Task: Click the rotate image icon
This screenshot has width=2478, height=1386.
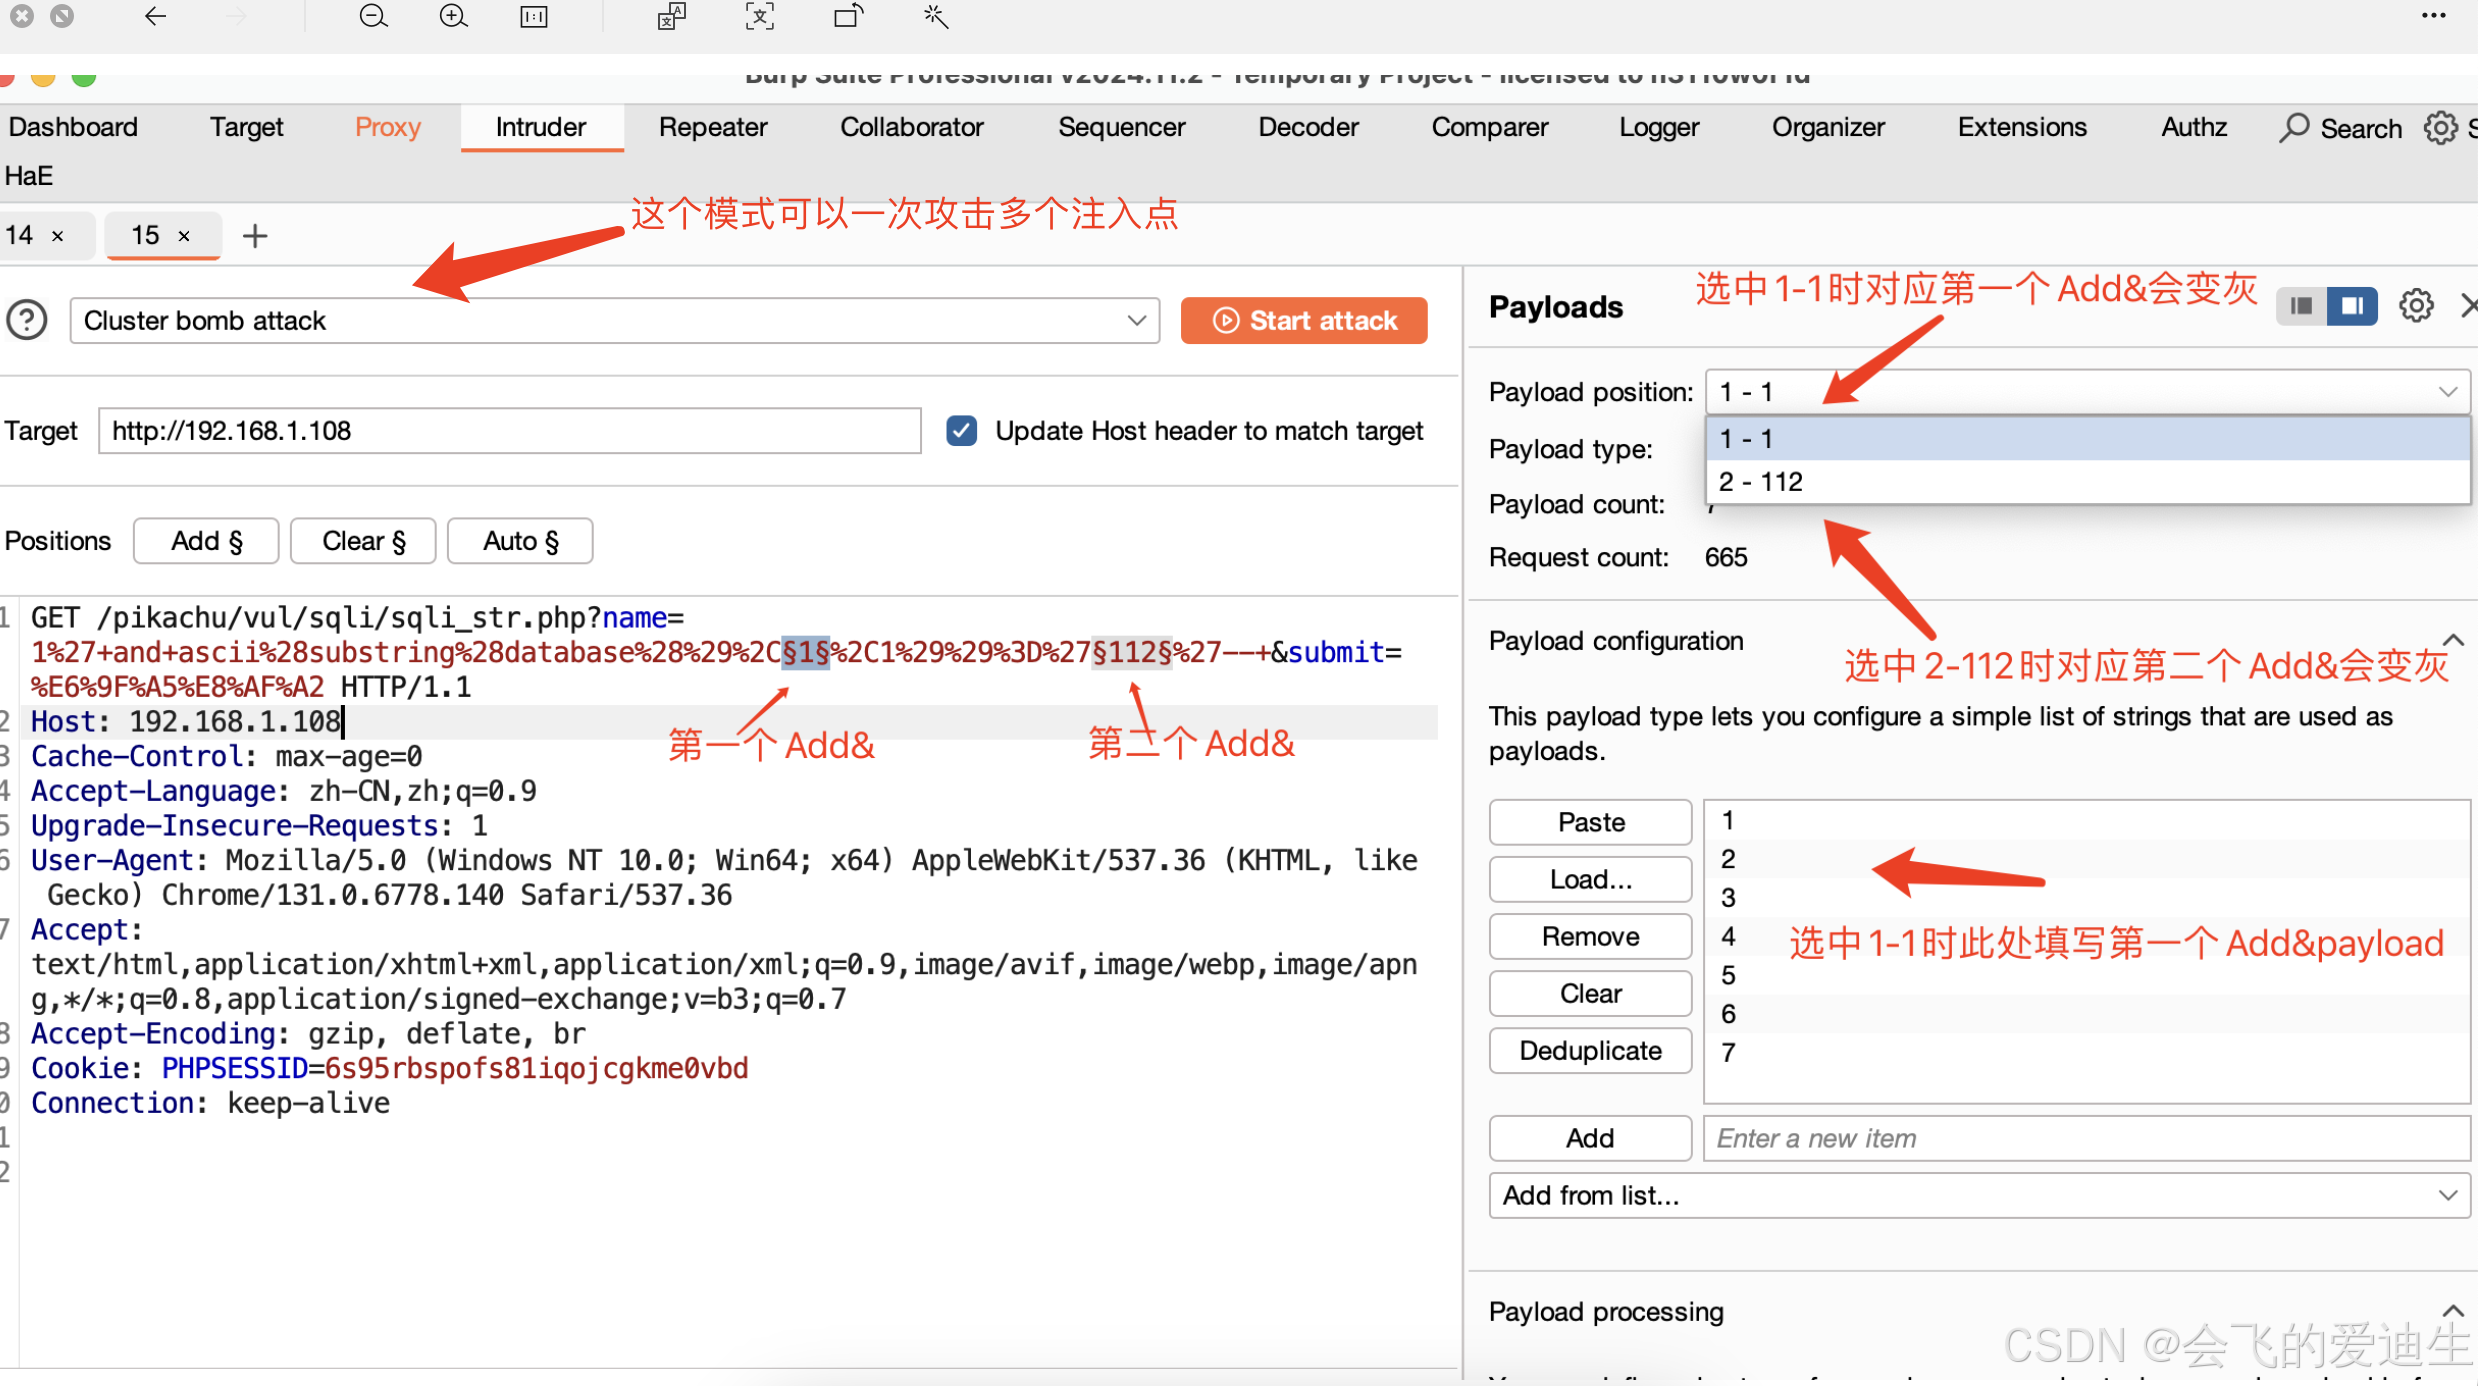Action: pyautogui.click(x=848, y=17)
